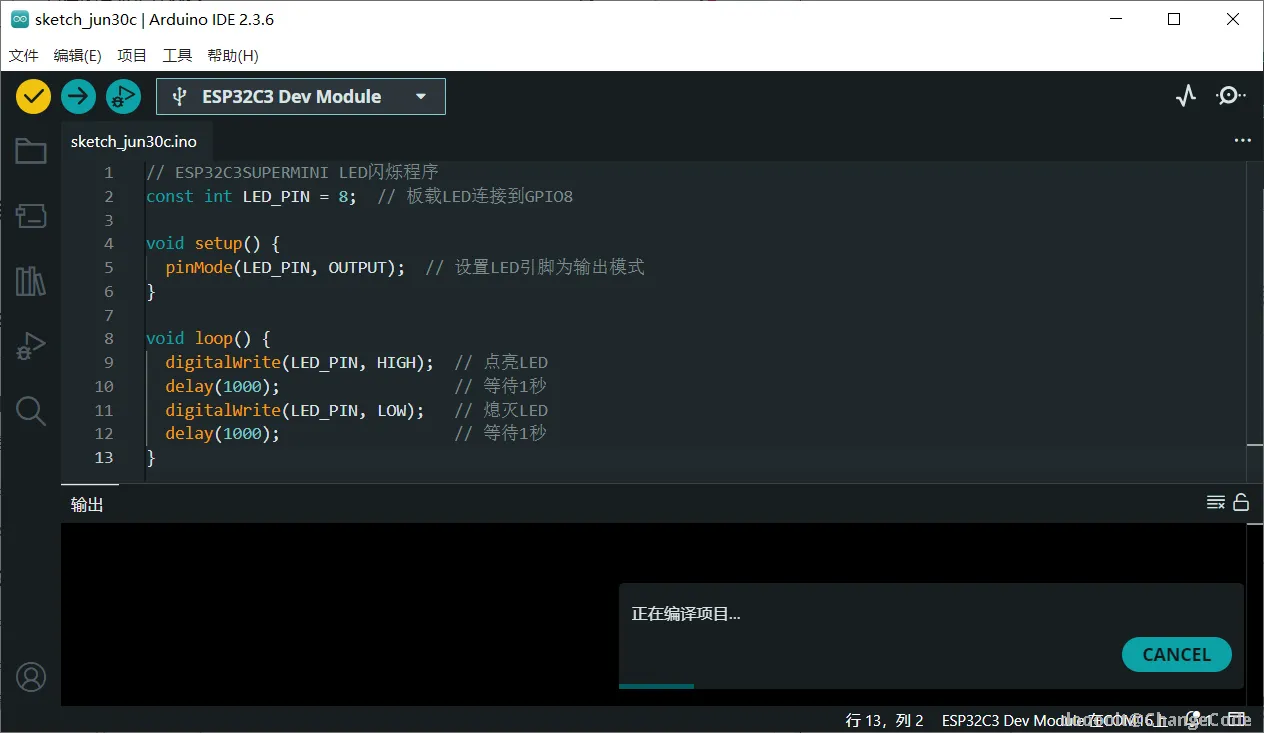The width and height of the screenshot is (1264, 733).
Task: Click the comment 熄灭LED
Action: (x=501, y=410)
